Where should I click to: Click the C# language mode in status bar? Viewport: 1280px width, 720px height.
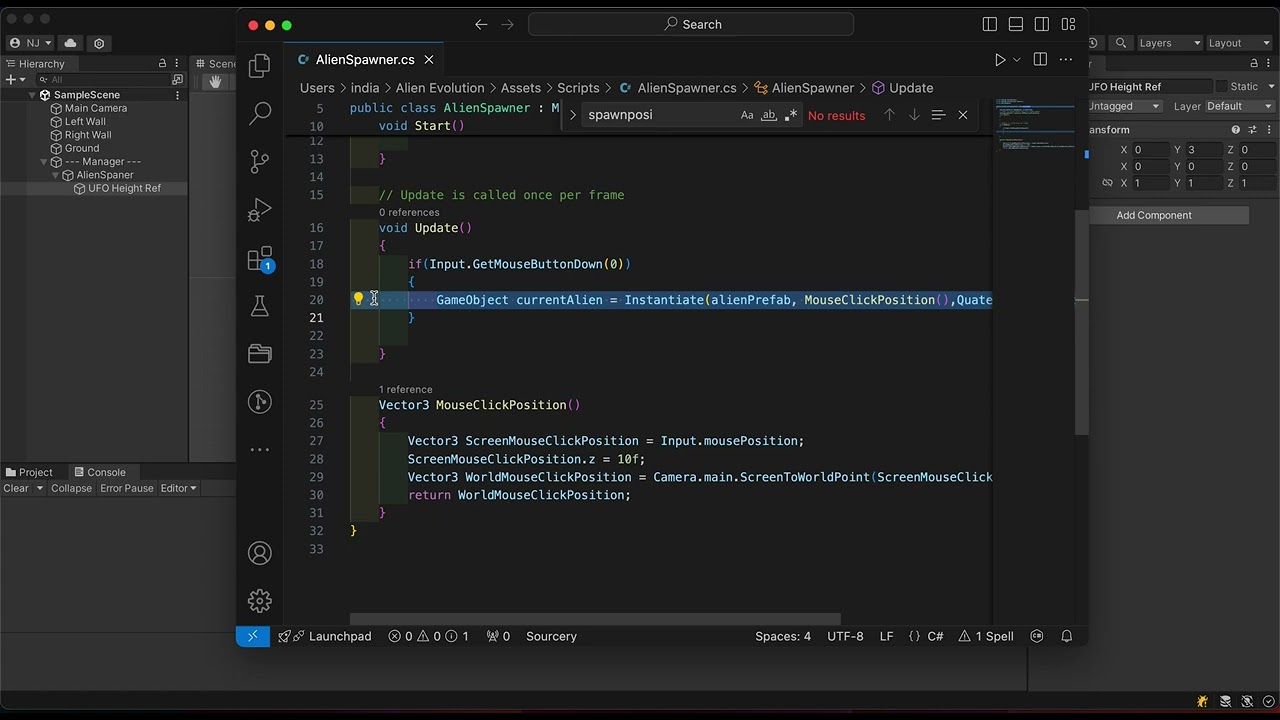(936, 636)
